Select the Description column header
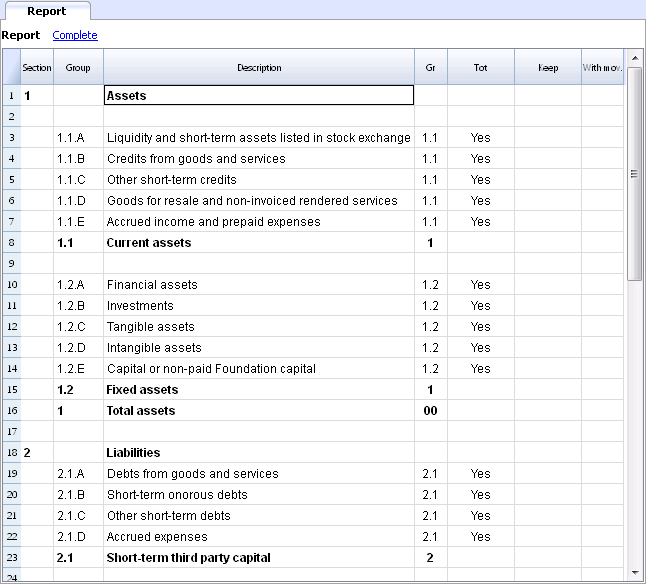The width and height of the screenshot is (646, 584). 259,67
